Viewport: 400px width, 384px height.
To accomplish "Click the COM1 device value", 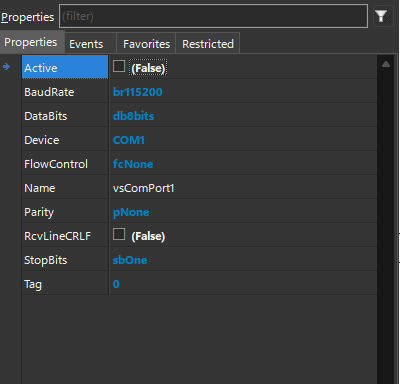I will [x=129, y=140].
